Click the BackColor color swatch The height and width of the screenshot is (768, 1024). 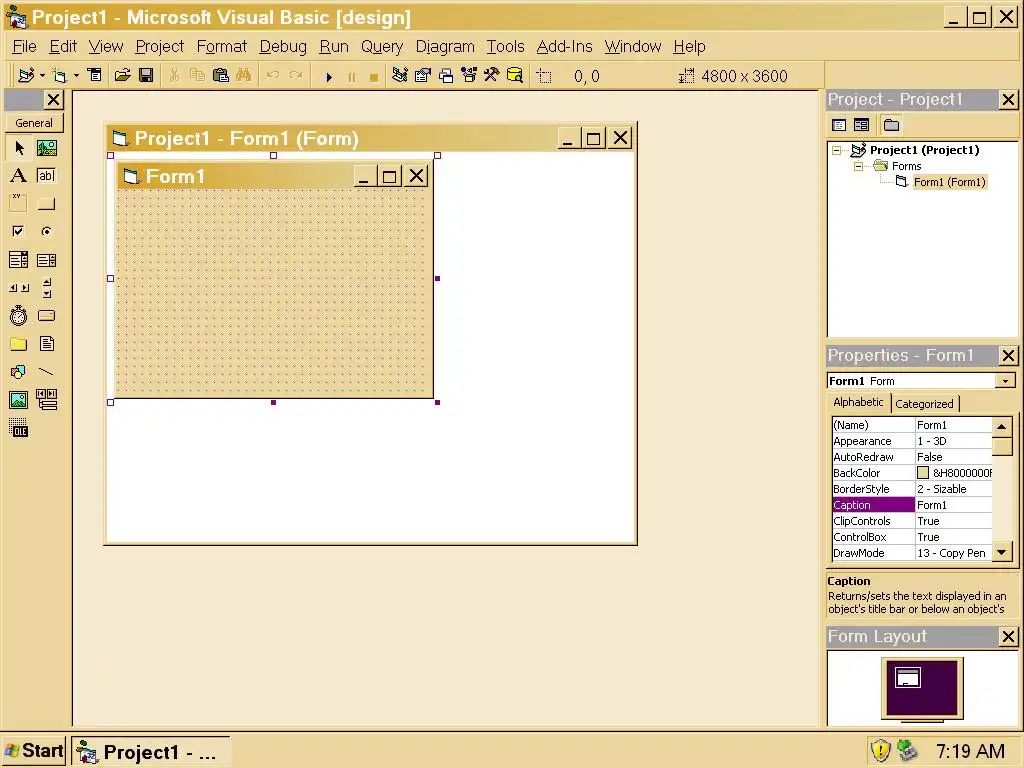(923, 473)
